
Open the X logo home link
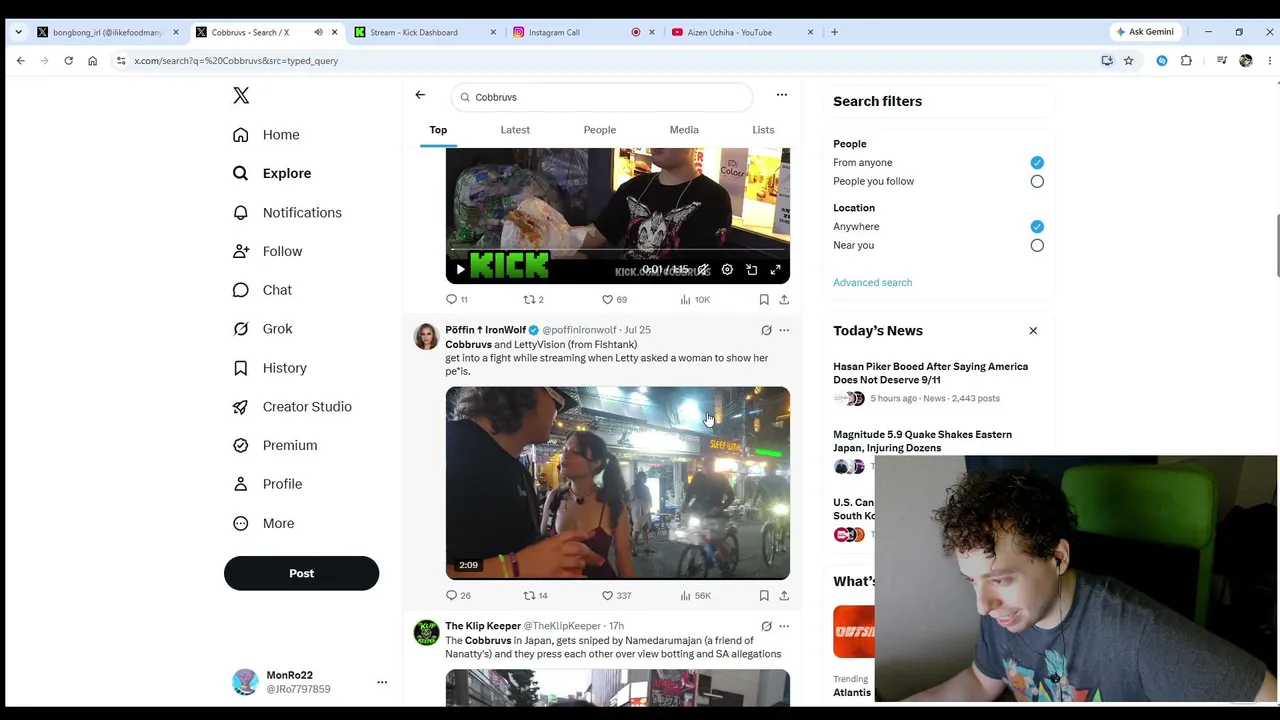coord(241,95)
